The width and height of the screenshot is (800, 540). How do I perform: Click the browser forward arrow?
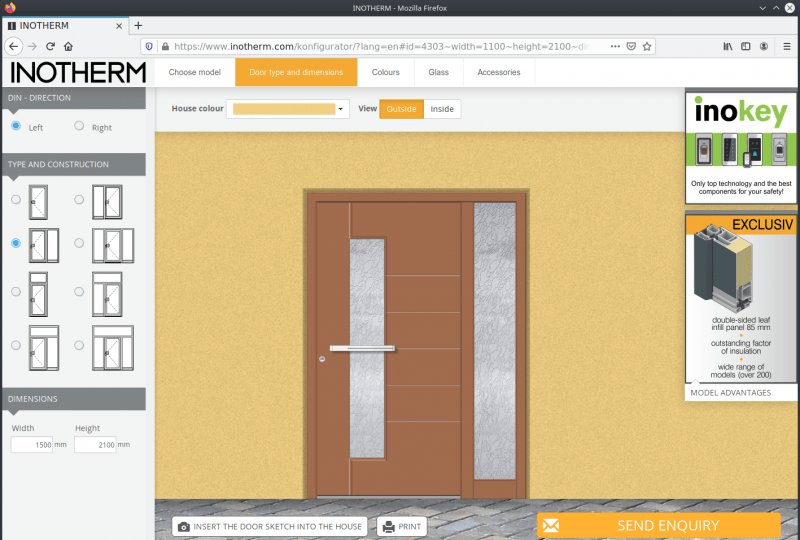point(32,46)
